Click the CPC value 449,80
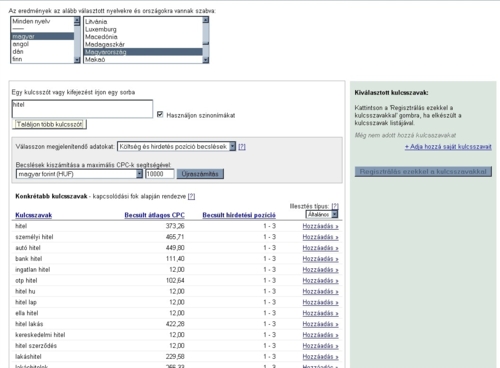The width and height of the screenshot is (500, 368). (x=175, y=248)
